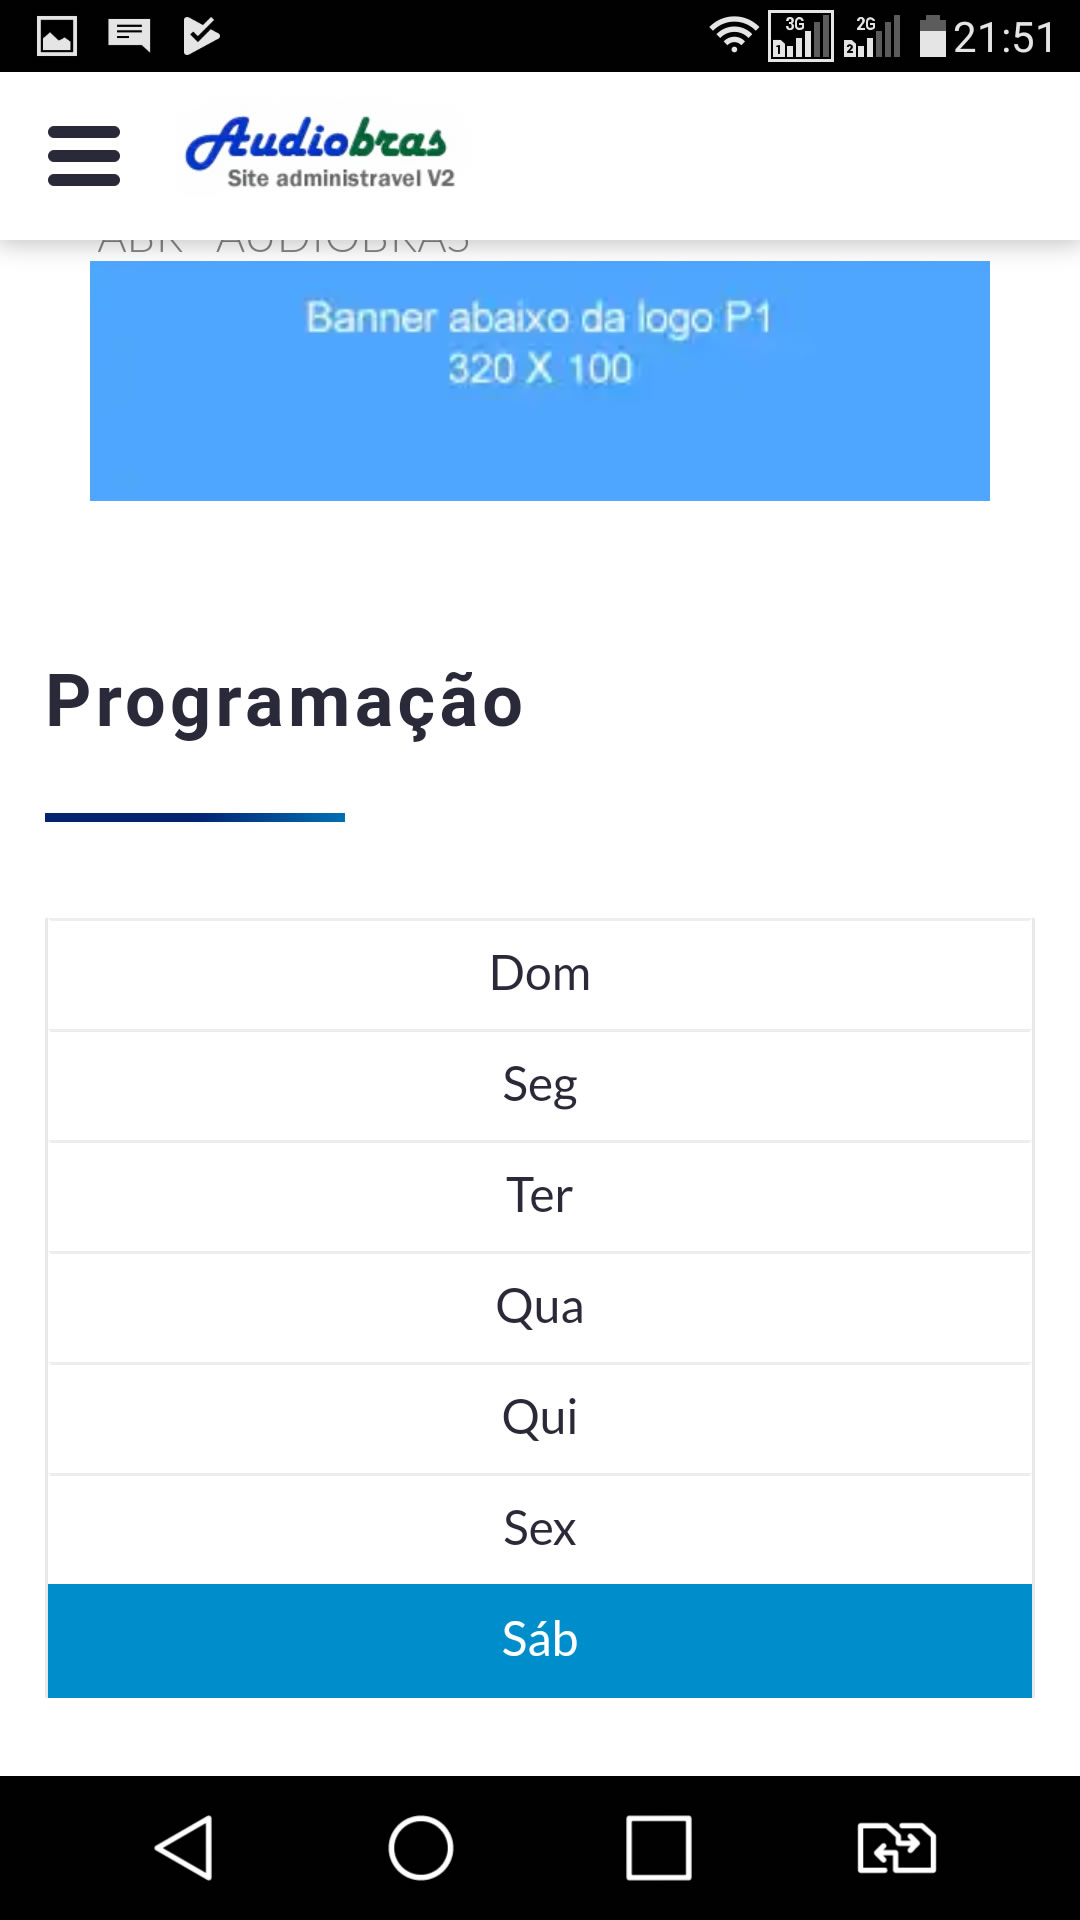Open the hamburger navigation menu
This screenshot has height=1920, width=1080.
[84, 156]
